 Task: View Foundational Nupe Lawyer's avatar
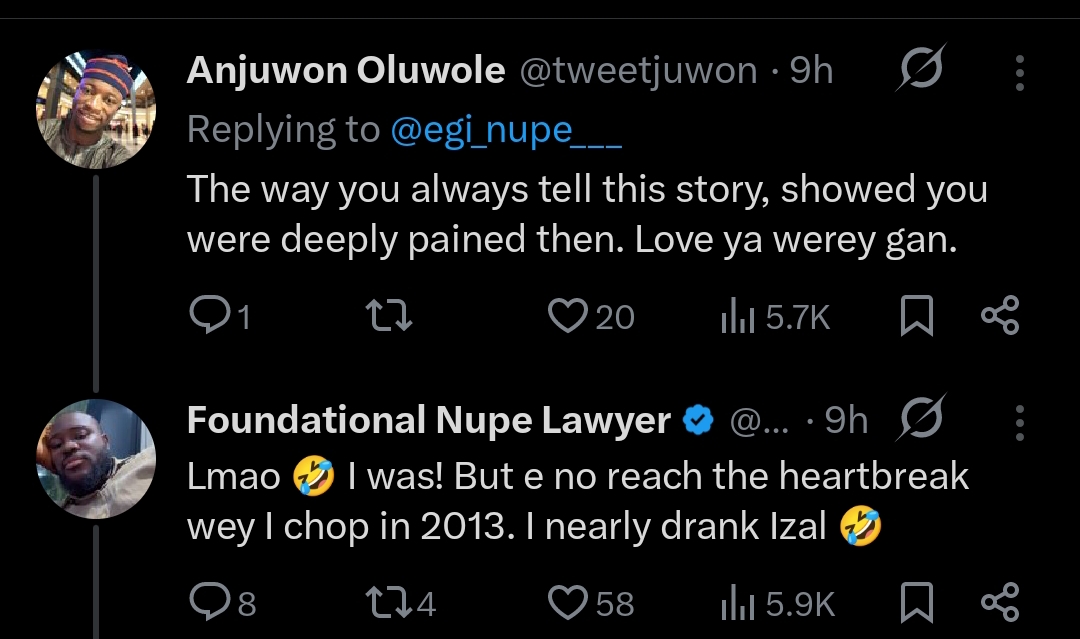(95, 459)
